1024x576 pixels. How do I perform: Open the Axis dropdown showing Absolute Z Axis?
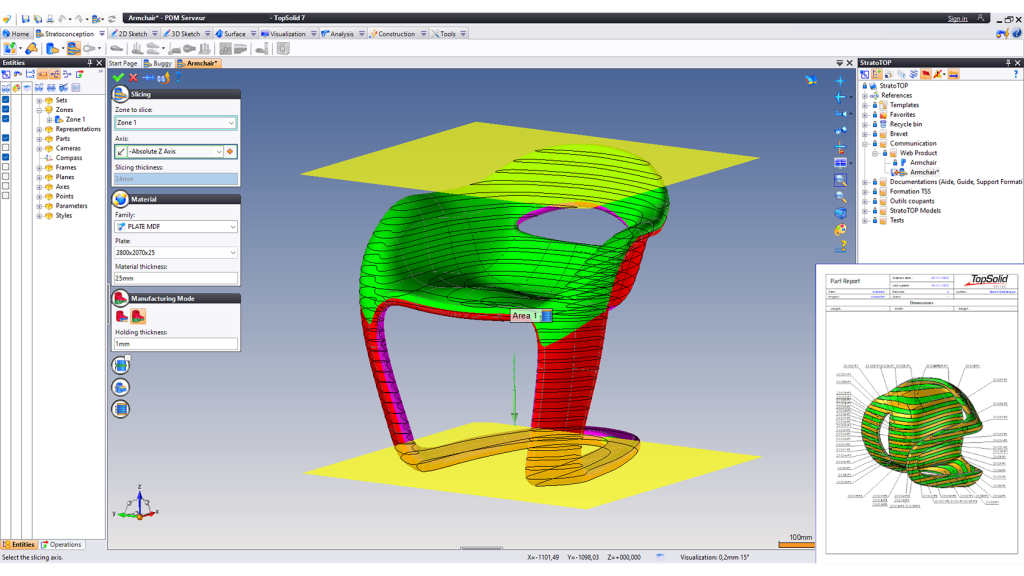(219, 152)
